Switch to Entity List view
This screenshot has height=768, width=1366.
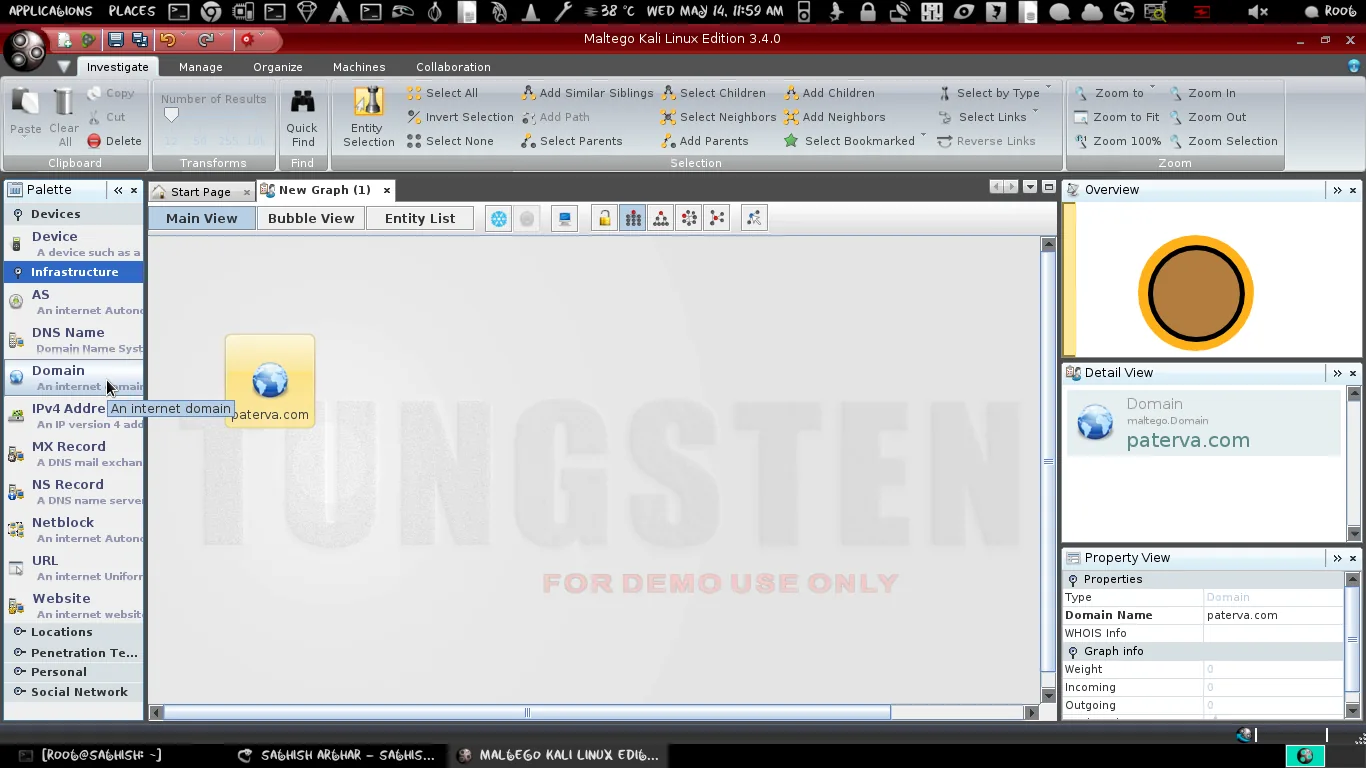tap(420, 218)
